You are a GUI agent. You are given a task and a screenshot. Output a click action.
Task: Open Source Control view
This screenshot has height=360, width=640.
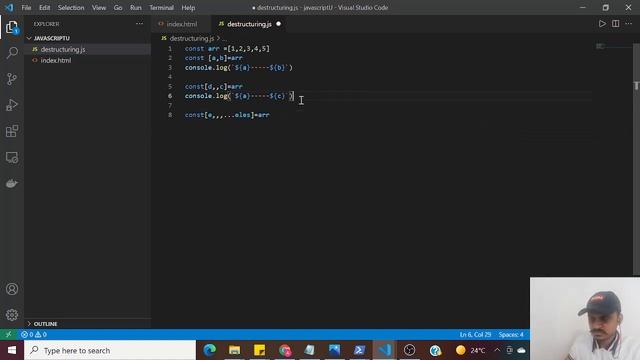click(12, 79)
